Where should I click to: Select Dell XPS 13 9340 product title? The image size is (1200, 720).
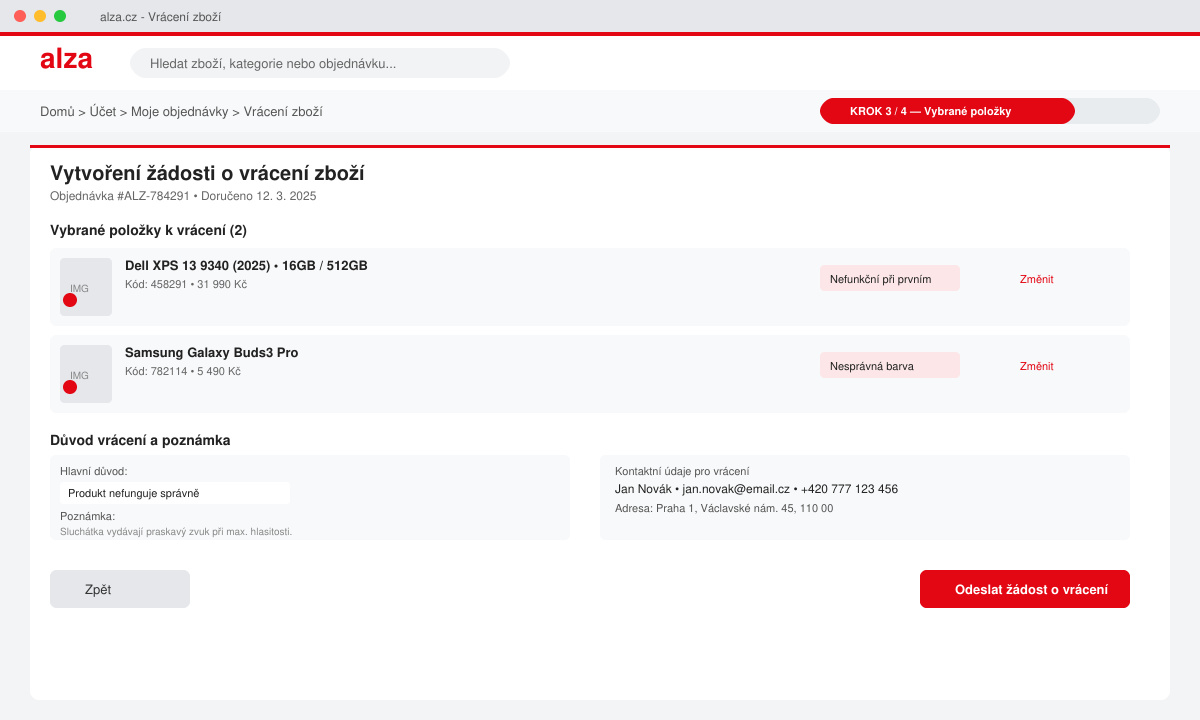pos(246,266)
